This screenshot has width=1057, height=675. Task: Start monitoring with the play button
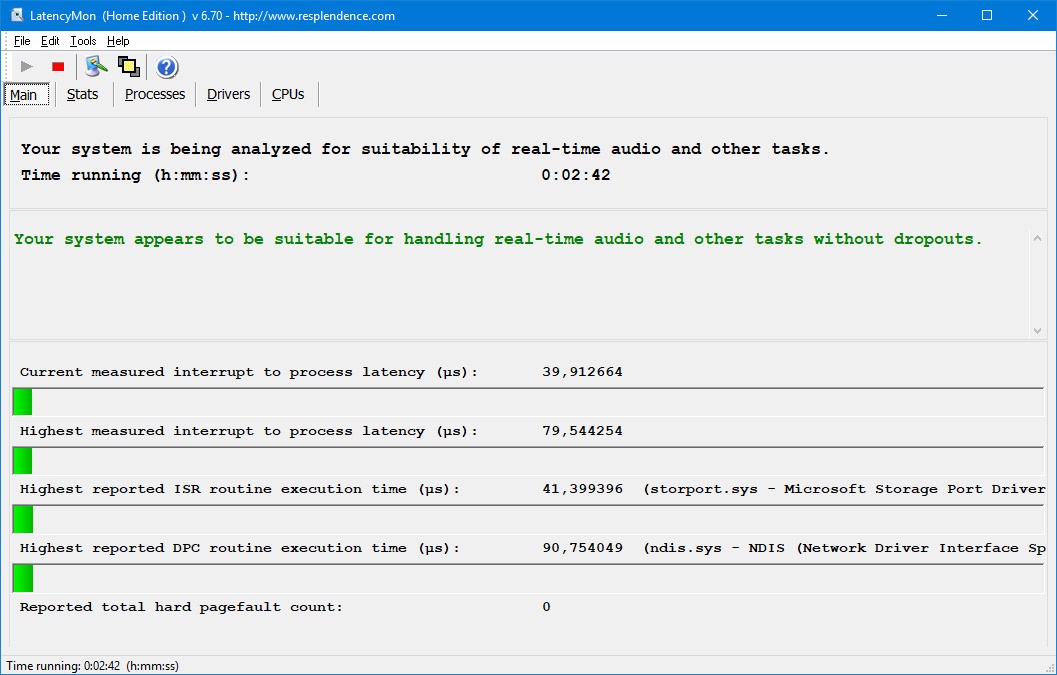point(27,67)
